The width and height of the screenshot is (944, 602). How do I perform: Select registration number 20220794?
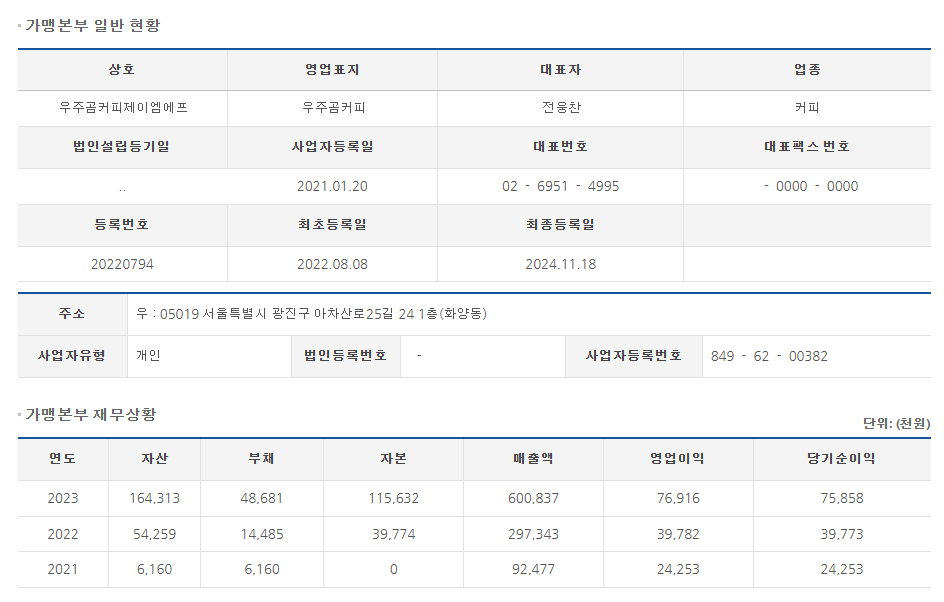click(x=122, y=264)
